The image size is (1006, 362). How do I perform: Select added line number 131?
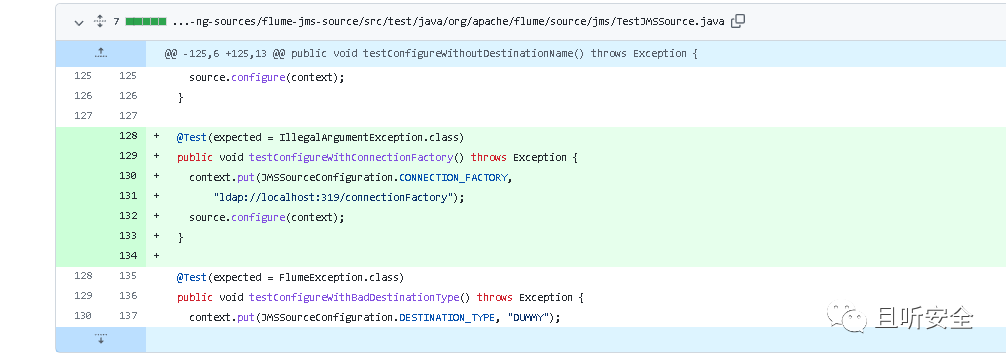128,196
